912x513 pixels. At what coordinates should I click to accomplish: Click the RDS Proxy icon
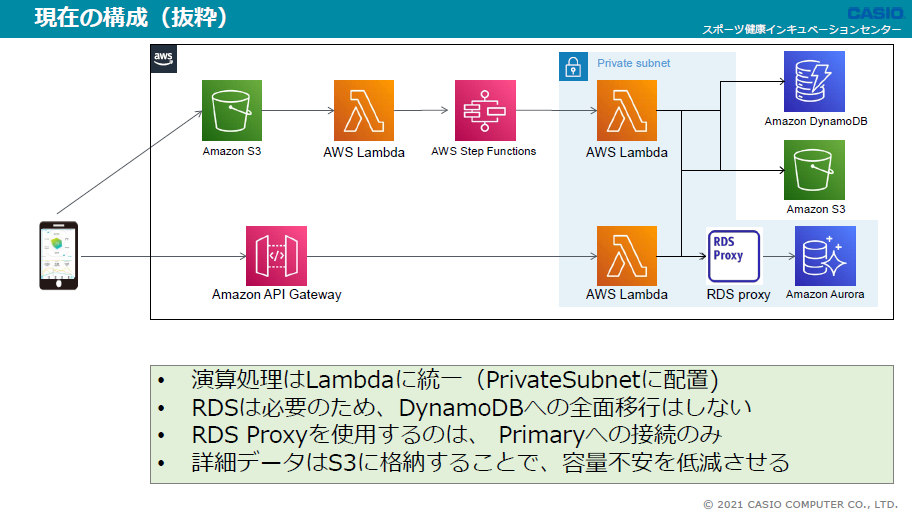pyautogui.click(x=734, y=256)
